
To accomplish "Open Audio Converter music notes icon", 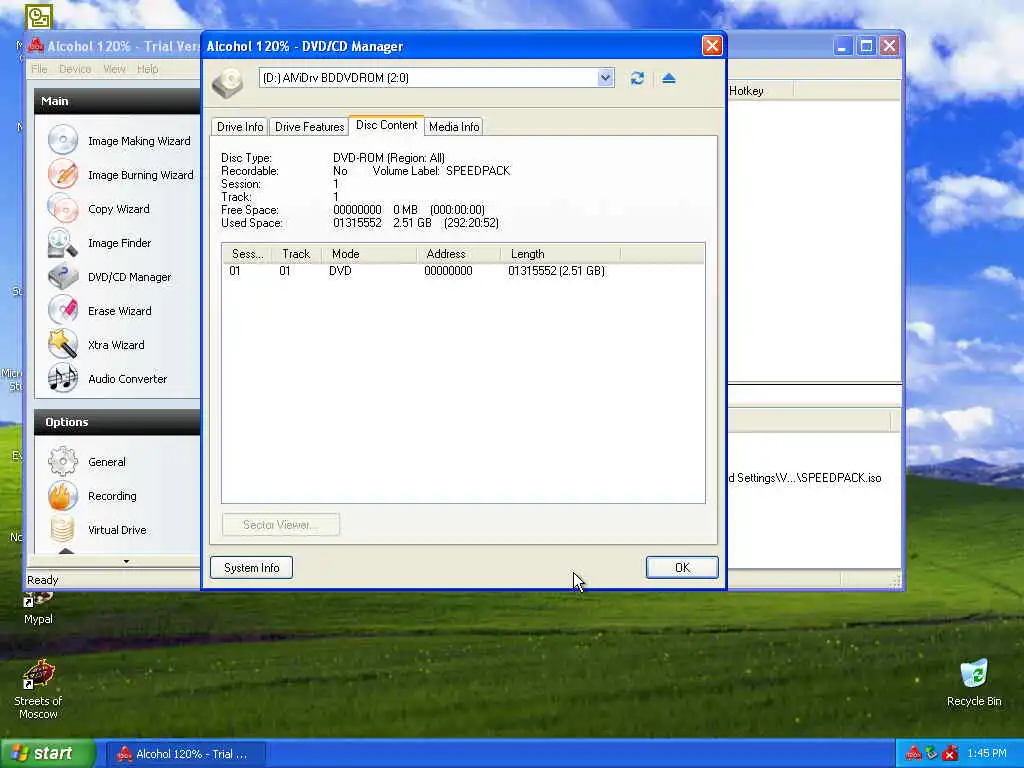I will (63, 378).
